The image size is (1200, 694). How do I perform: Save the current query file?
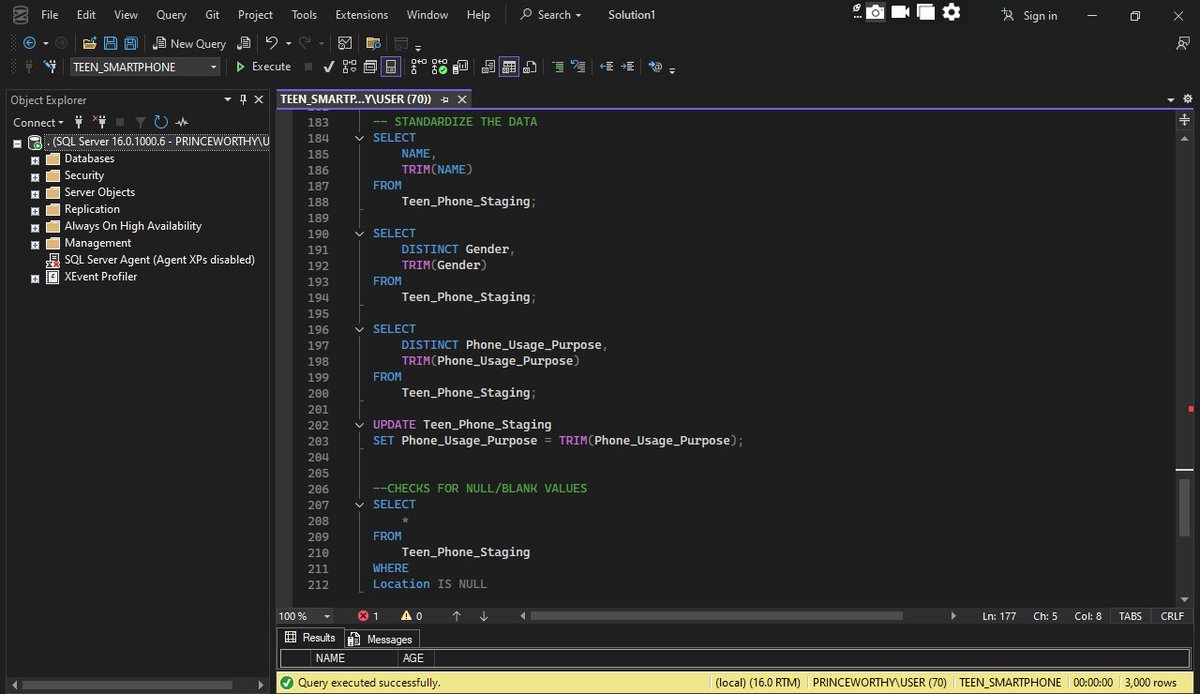pos(110,43)
